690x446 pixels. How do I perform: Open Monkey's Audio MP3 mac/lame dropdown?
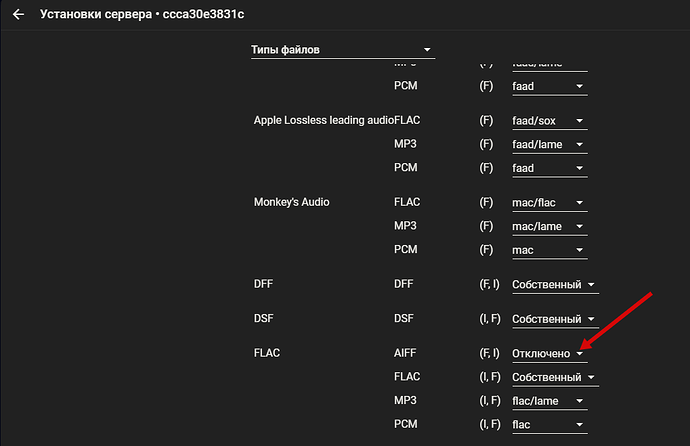coord(550,227)
